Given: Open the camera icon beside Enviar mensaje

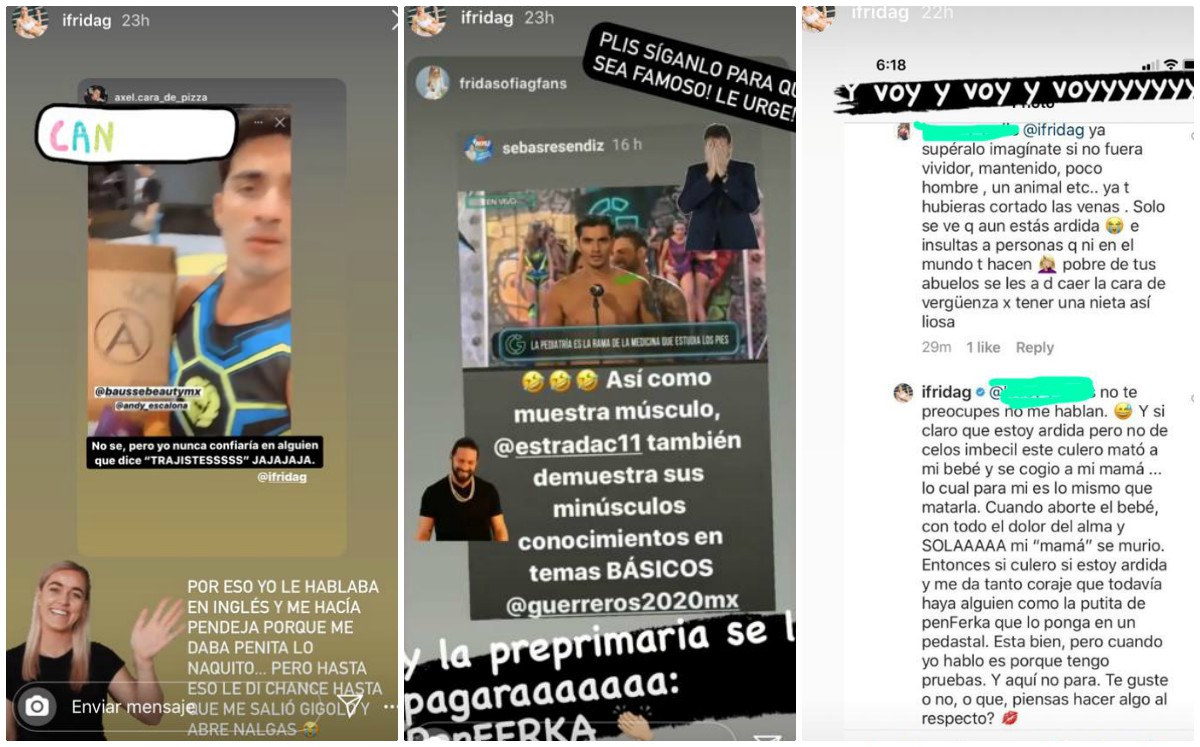Looking at the screenshot, I should [x=37, y=707].
